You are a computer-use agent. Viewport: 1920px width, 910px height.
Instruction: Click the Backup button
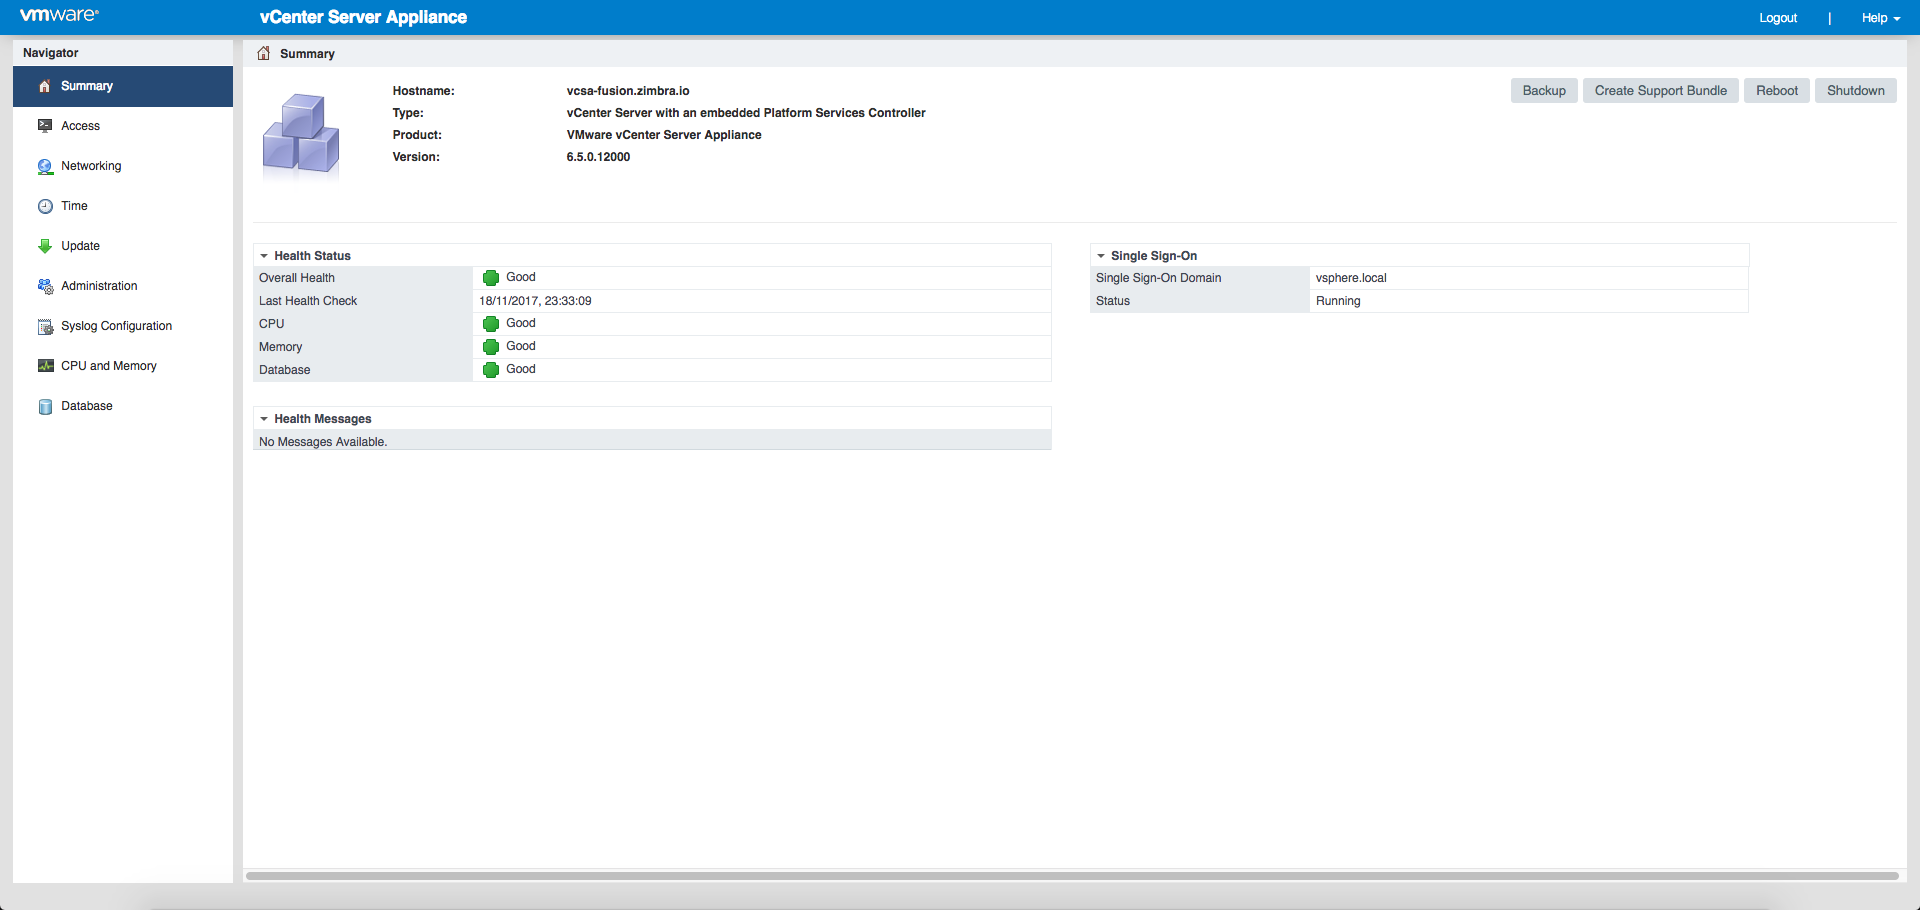(1544, 91)
